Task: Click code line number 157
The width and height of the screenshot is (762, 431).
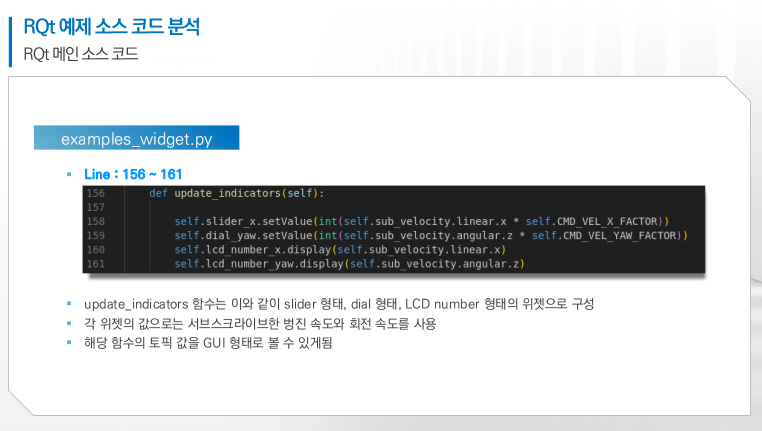Action: coord(96,207)
